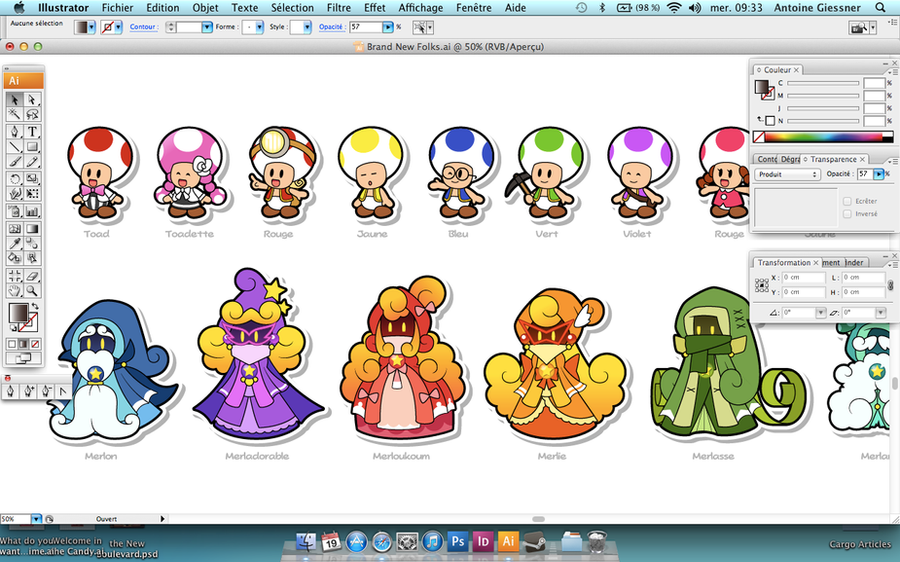Image resolution: width=900 pixels, height=562 pixels.
Task: Toggle the Ecrêter checkbox
Action: [x=847, y=201]
